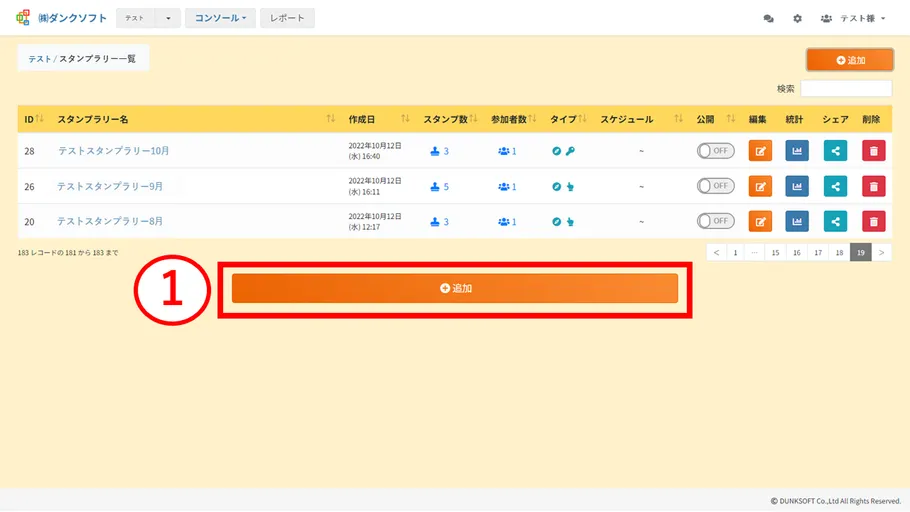Delete テストスタンプラリー10月 with trash icon
Image resolution: width=910 pixels, height=512 pixels.
(x=873, y=151)
